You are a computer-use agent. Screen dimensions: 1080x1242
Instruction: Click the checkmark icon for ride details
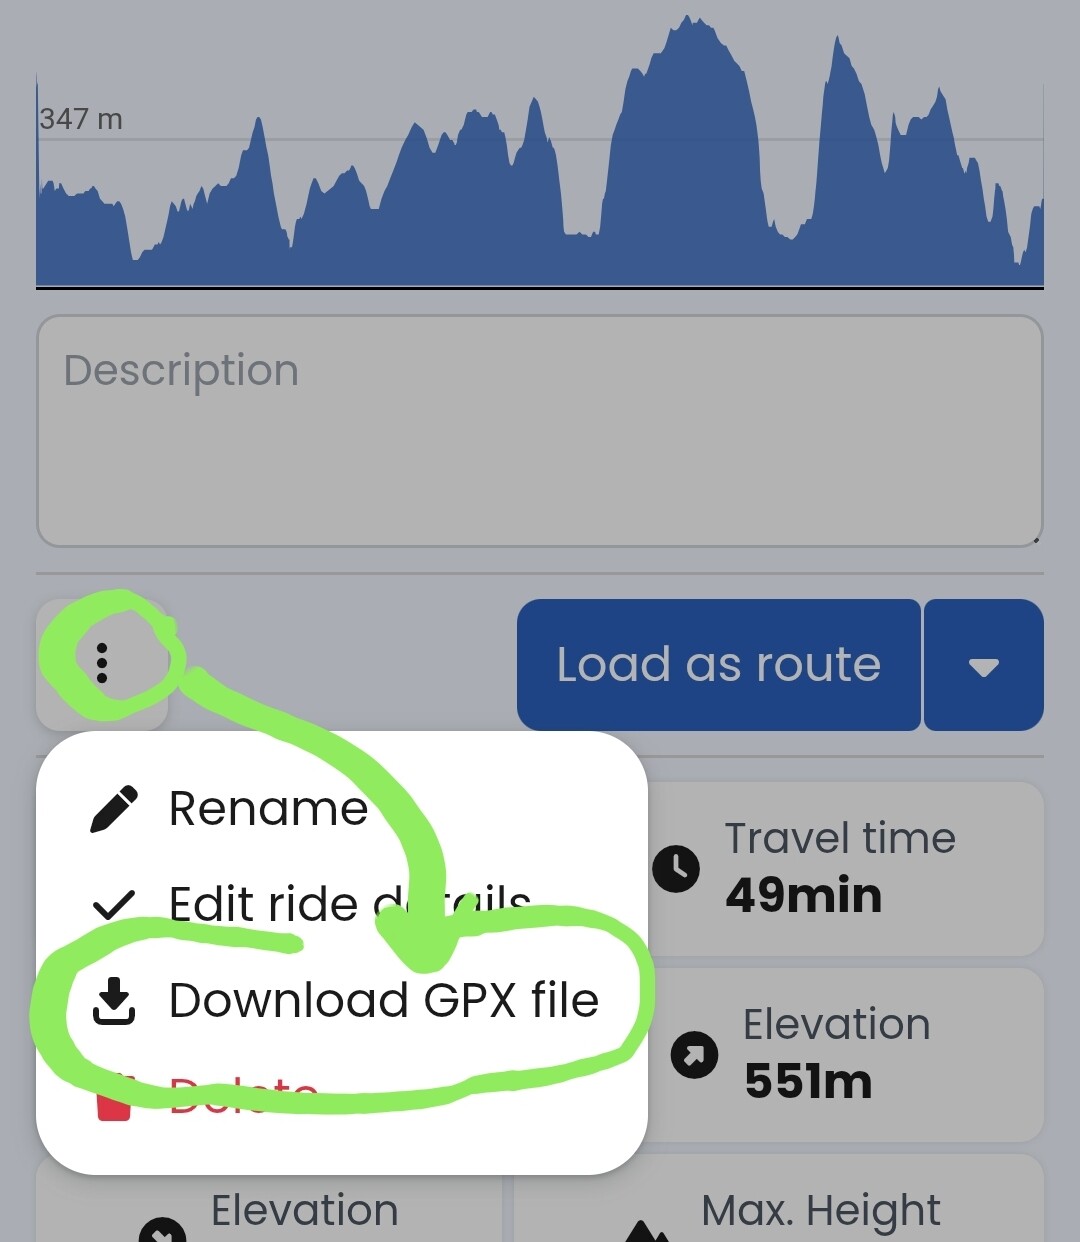coord(113,905)
